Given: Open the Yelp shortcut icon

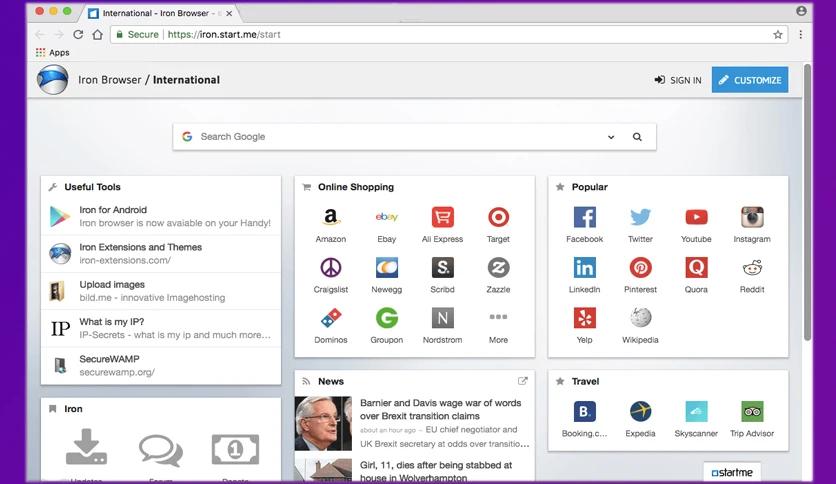Looking at the screenshot, I should pos(584,318).
